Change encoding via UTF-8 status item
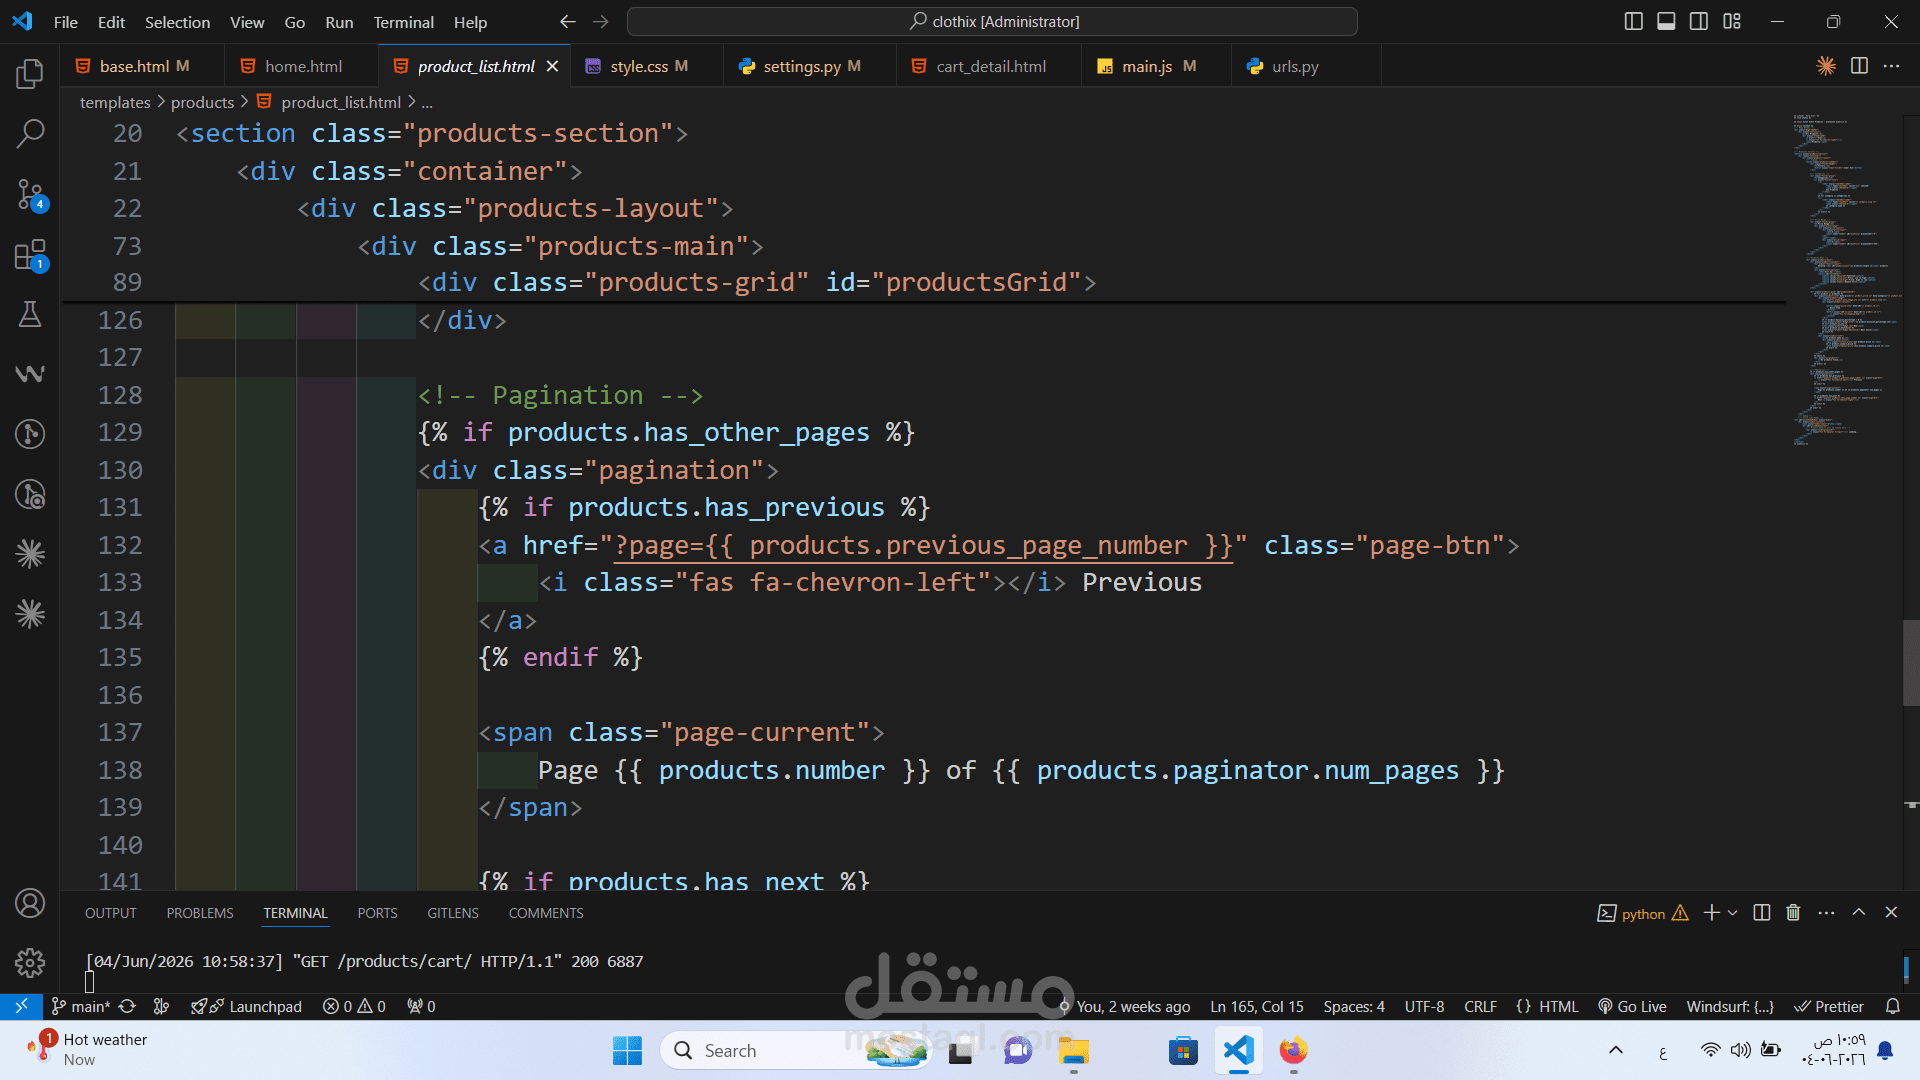 click(x=1424, y=1006)
